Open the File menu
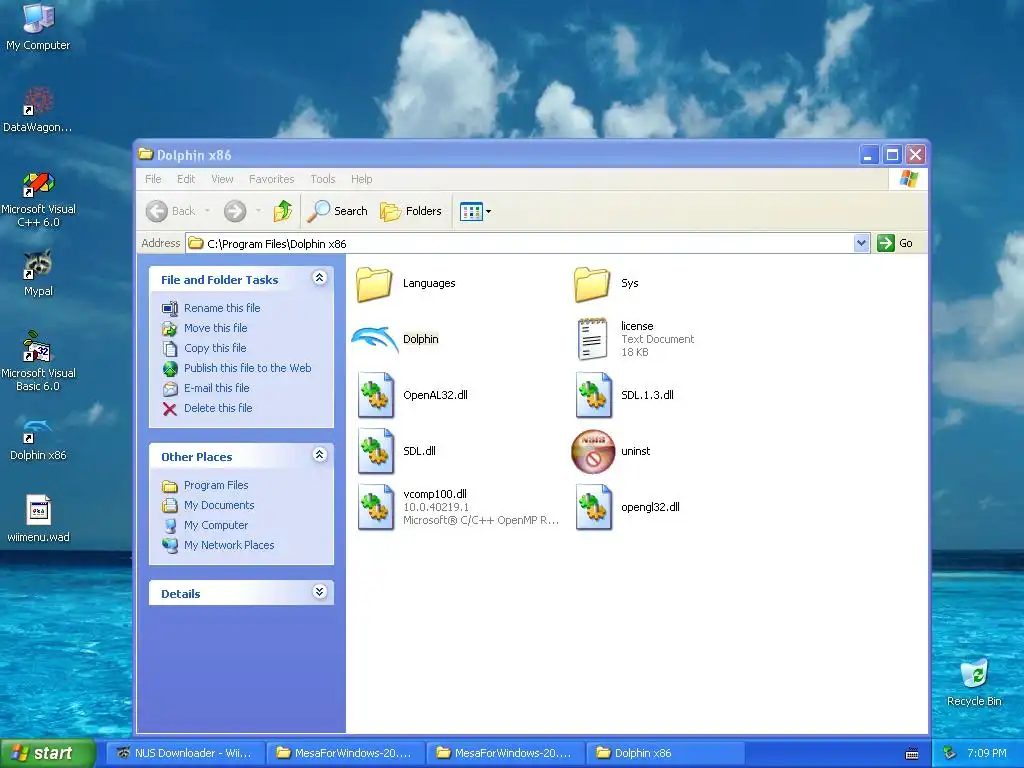The width and height of the screenshot is (1024, 768). pyautogui.click(x=153, y=179)
